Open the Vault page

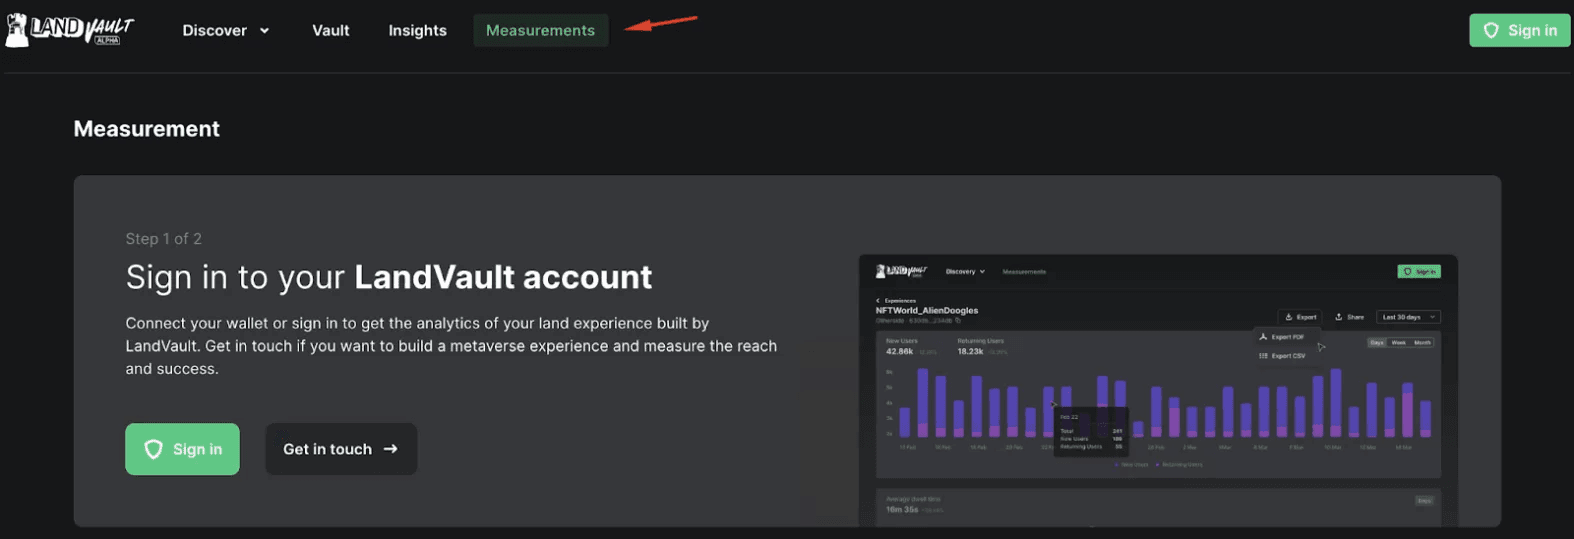pos(331,31)
